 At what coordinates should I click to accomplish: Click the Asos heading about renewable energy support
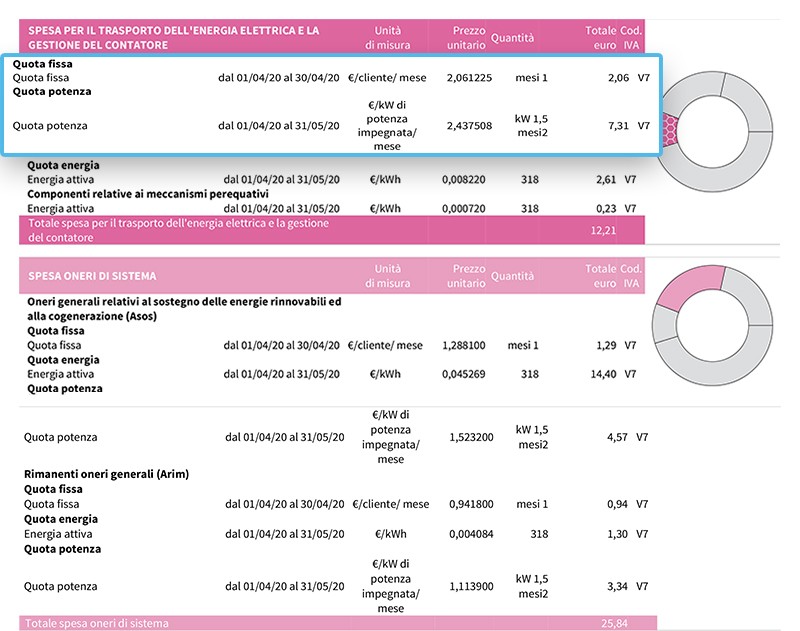tap(183, 309)
